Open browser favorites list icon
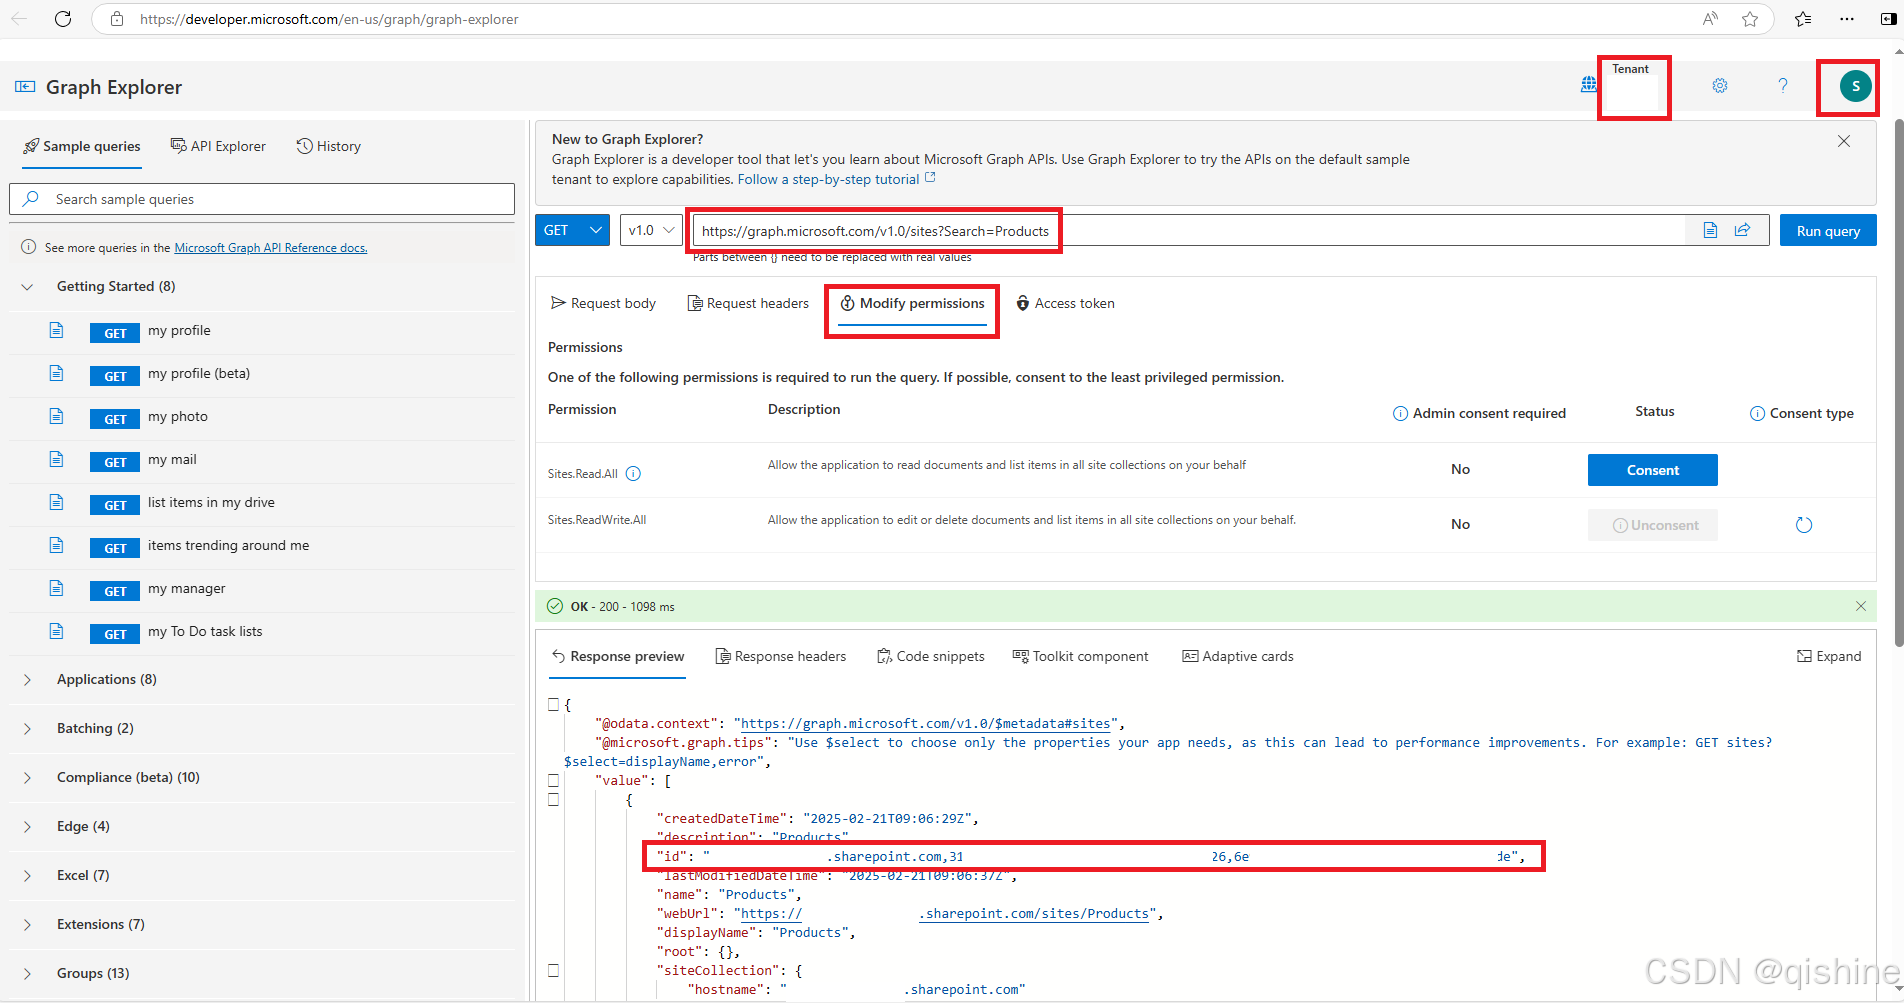The width and height of the screenshot is (1904, 1003). point(1803,19)
